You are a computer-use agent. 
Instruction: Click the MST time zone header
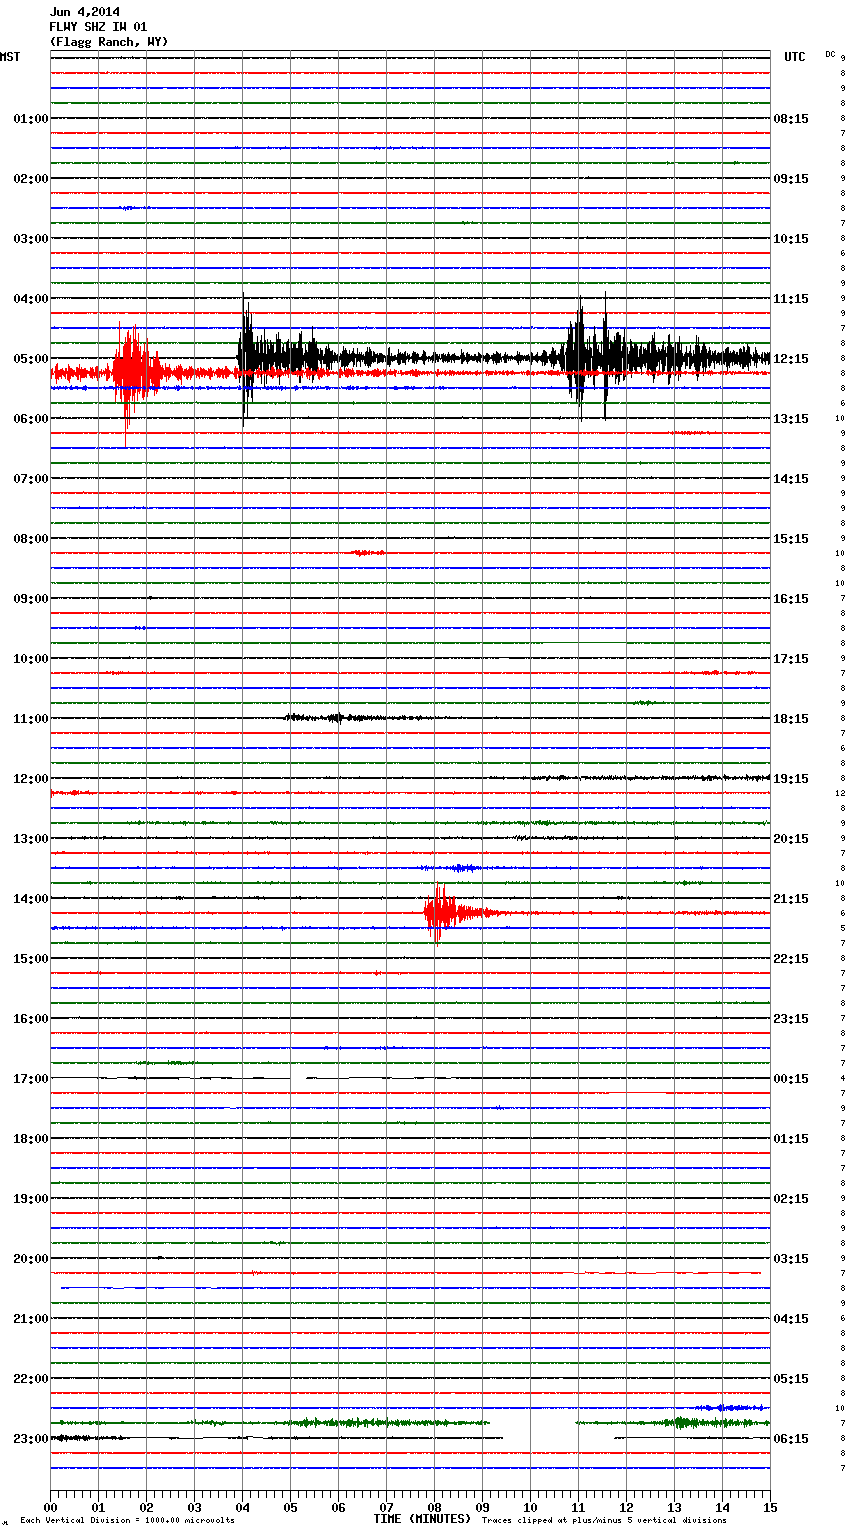tap(10, 57)
